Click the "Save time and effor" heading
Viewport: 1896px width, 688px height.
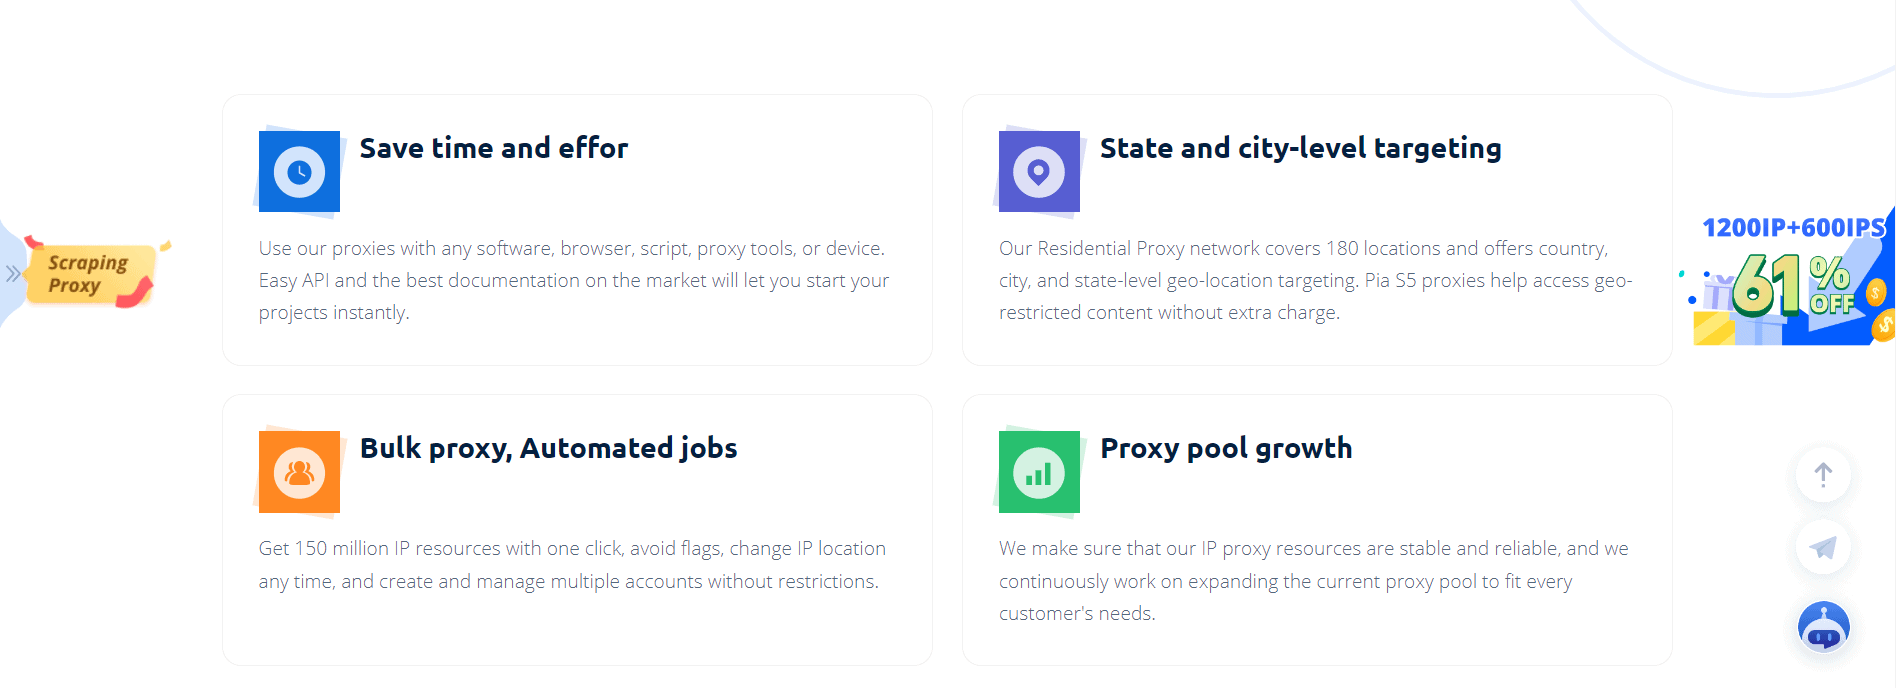click(x=494, y=148)
